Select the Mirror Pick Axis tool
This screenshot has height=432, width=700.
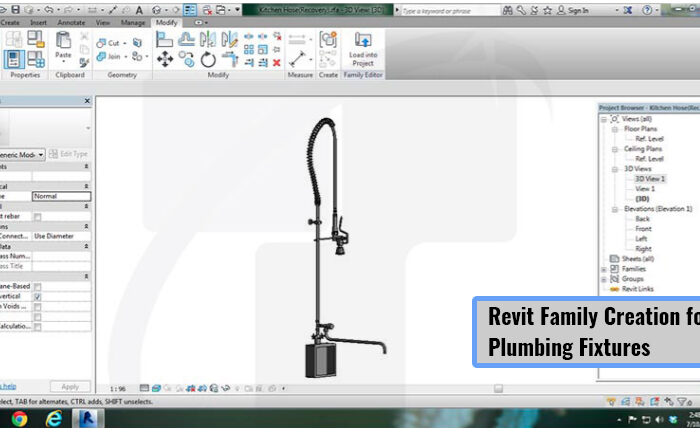pos(208,40)
